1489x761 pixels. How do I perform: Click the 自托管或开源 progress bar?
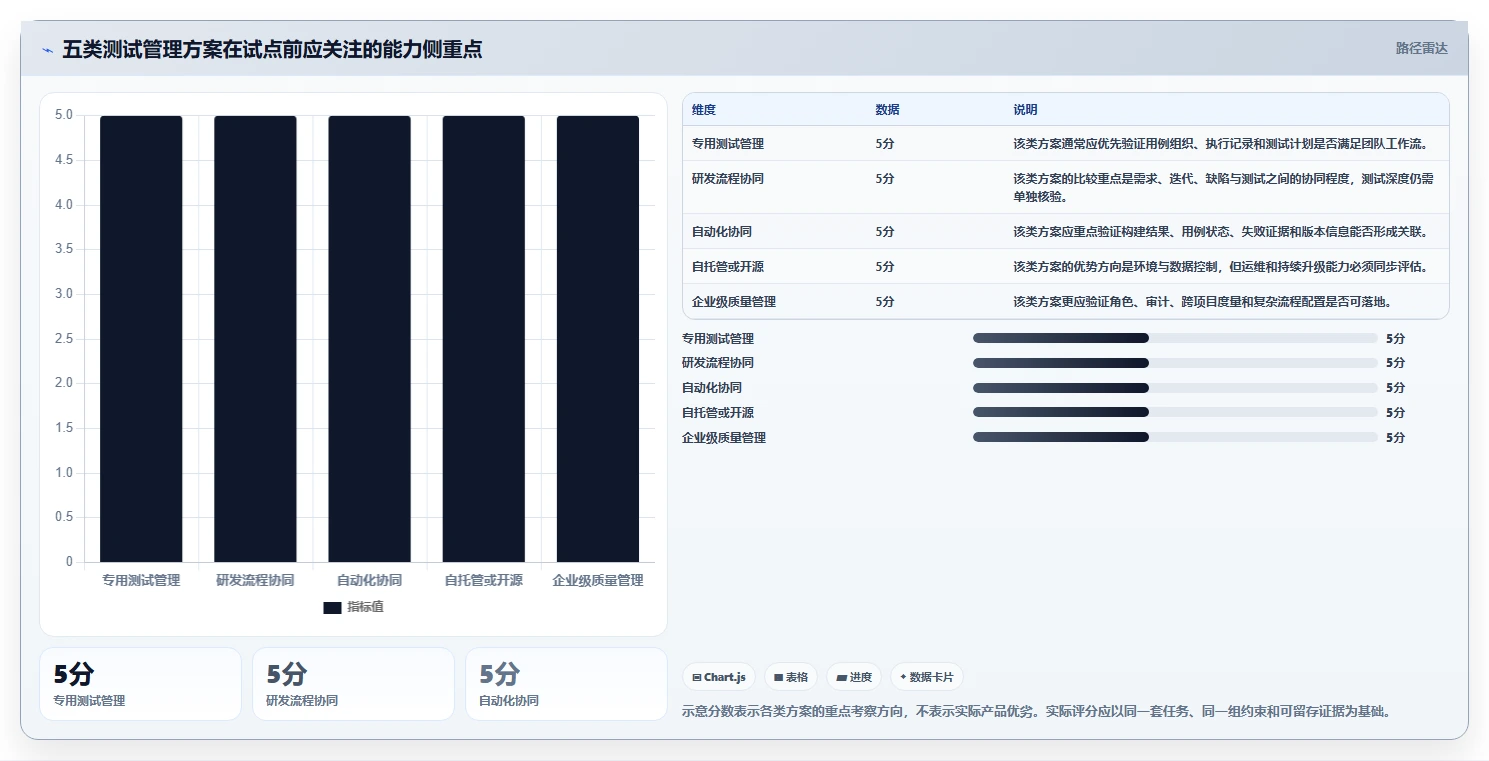pos(1175,412)
